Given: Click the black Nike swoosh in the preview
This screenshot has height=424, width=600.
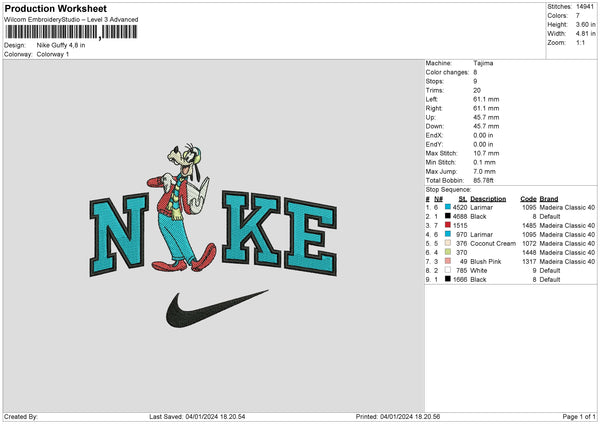Looking at the screenshot, I should (217, 308).
